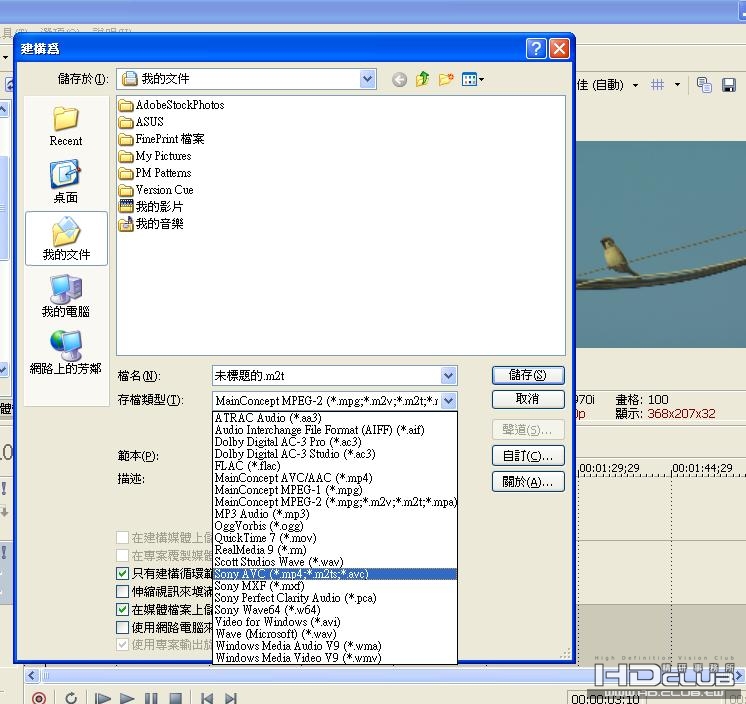Click the bird video preview

[661, 244]
